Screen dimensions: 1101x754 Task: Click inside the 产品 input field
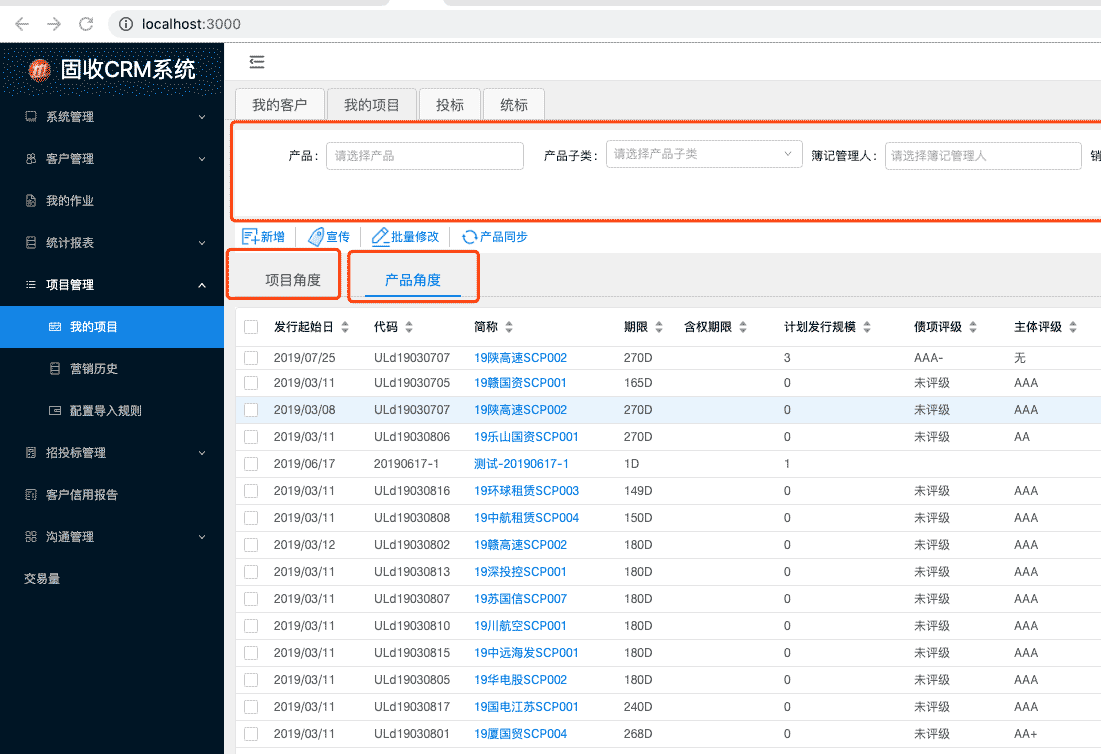click(x=424, y=155)
